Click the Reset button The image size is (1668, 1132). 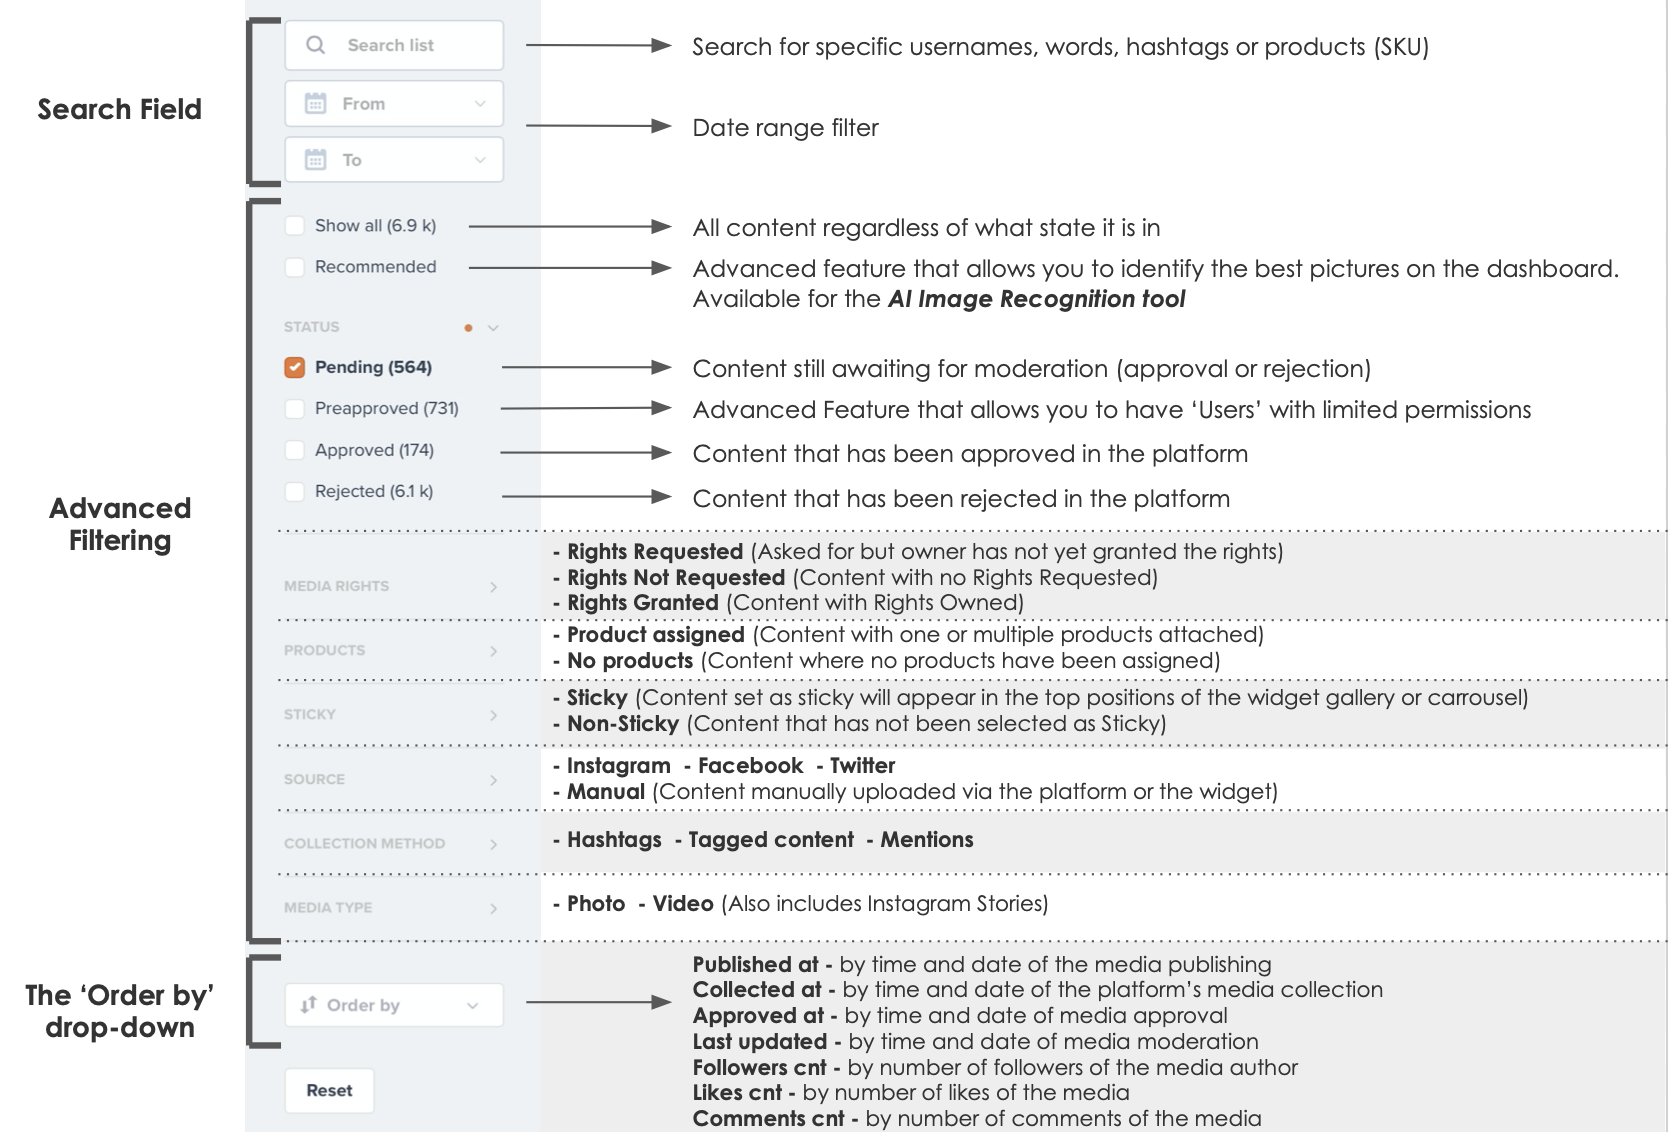[x=329, y=1090]
